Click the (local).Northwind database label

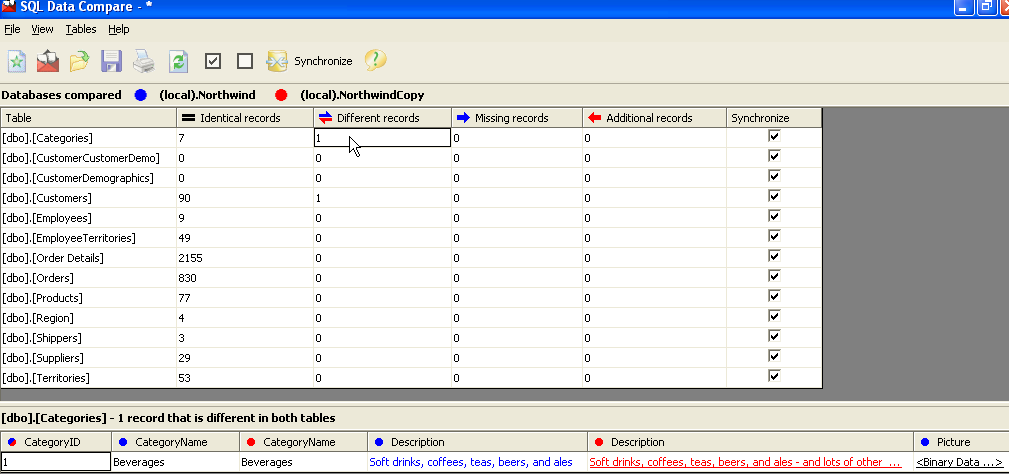[x=207, y=95]
